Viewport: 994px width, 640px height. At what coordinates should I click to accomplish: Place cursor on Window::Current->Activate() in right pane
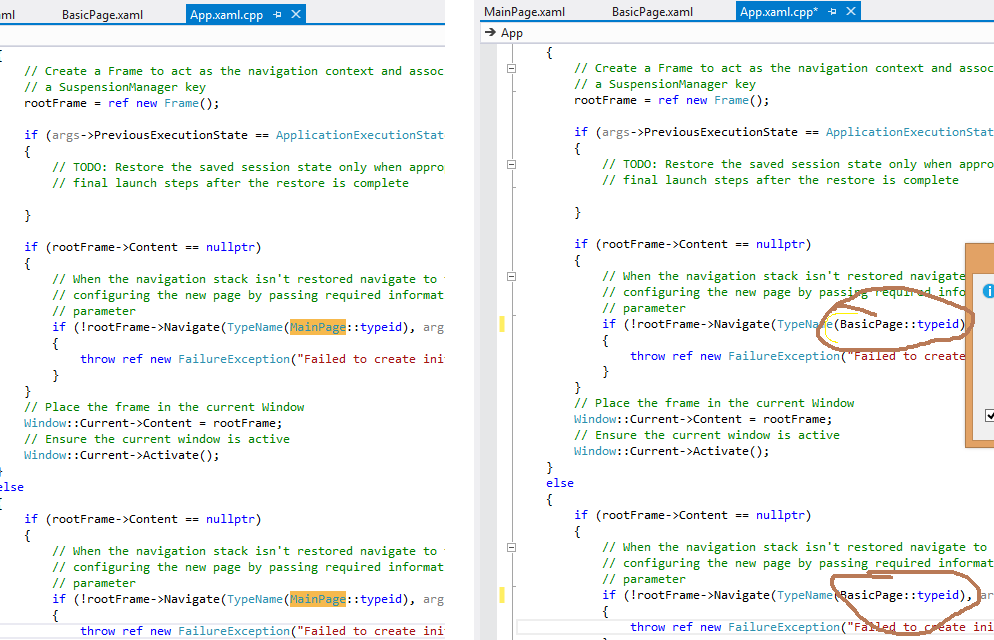[x=671, y=451]
